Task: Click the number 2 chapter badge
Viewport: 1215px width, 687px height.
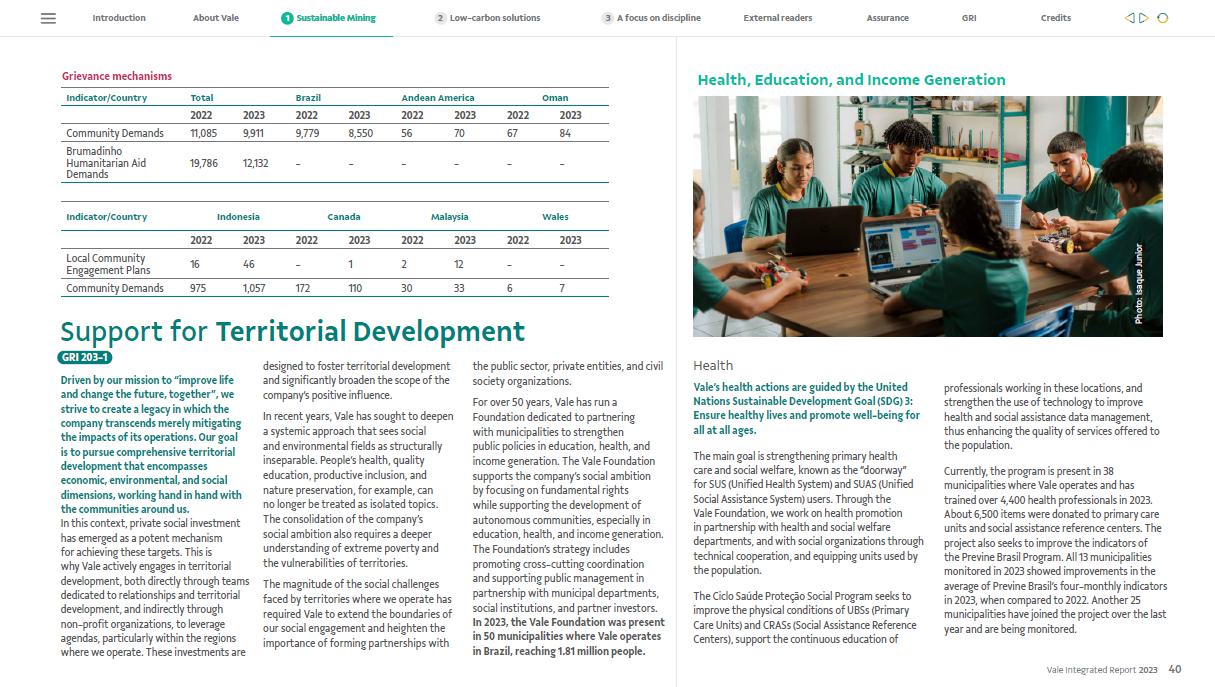Action: (x=440, y=18)
